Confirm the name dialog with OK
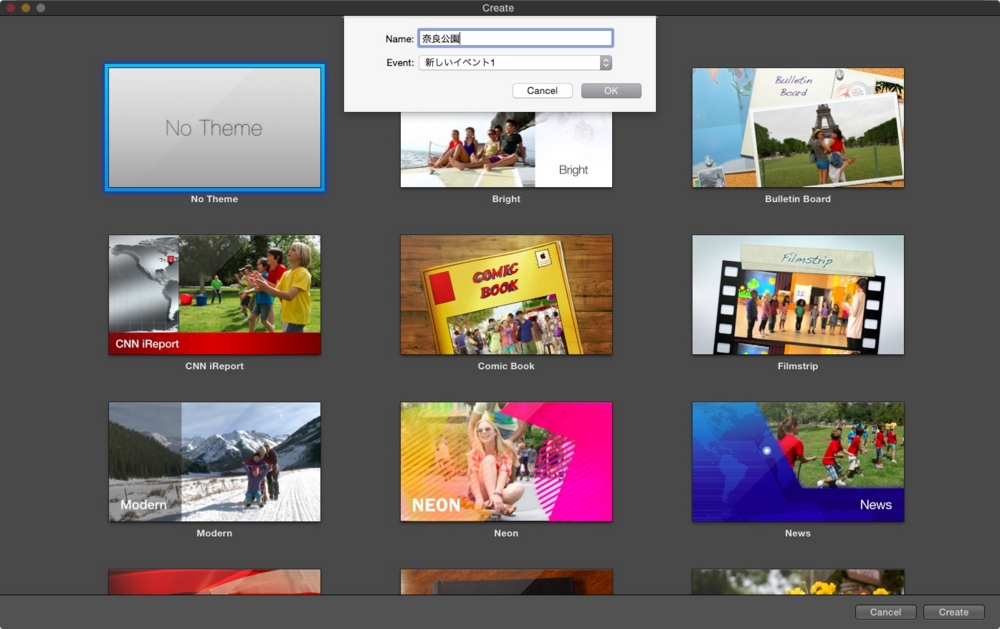Image resolution: width=1000 pixels, height=629 pixels. pos(611,91)
